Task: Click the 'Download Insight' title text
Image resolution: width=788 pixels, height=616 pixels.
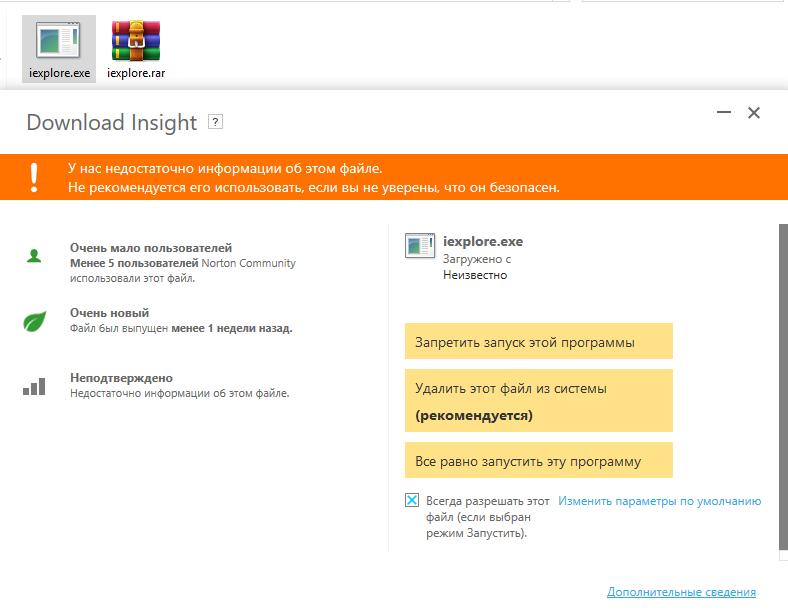Action: [112, 123]
